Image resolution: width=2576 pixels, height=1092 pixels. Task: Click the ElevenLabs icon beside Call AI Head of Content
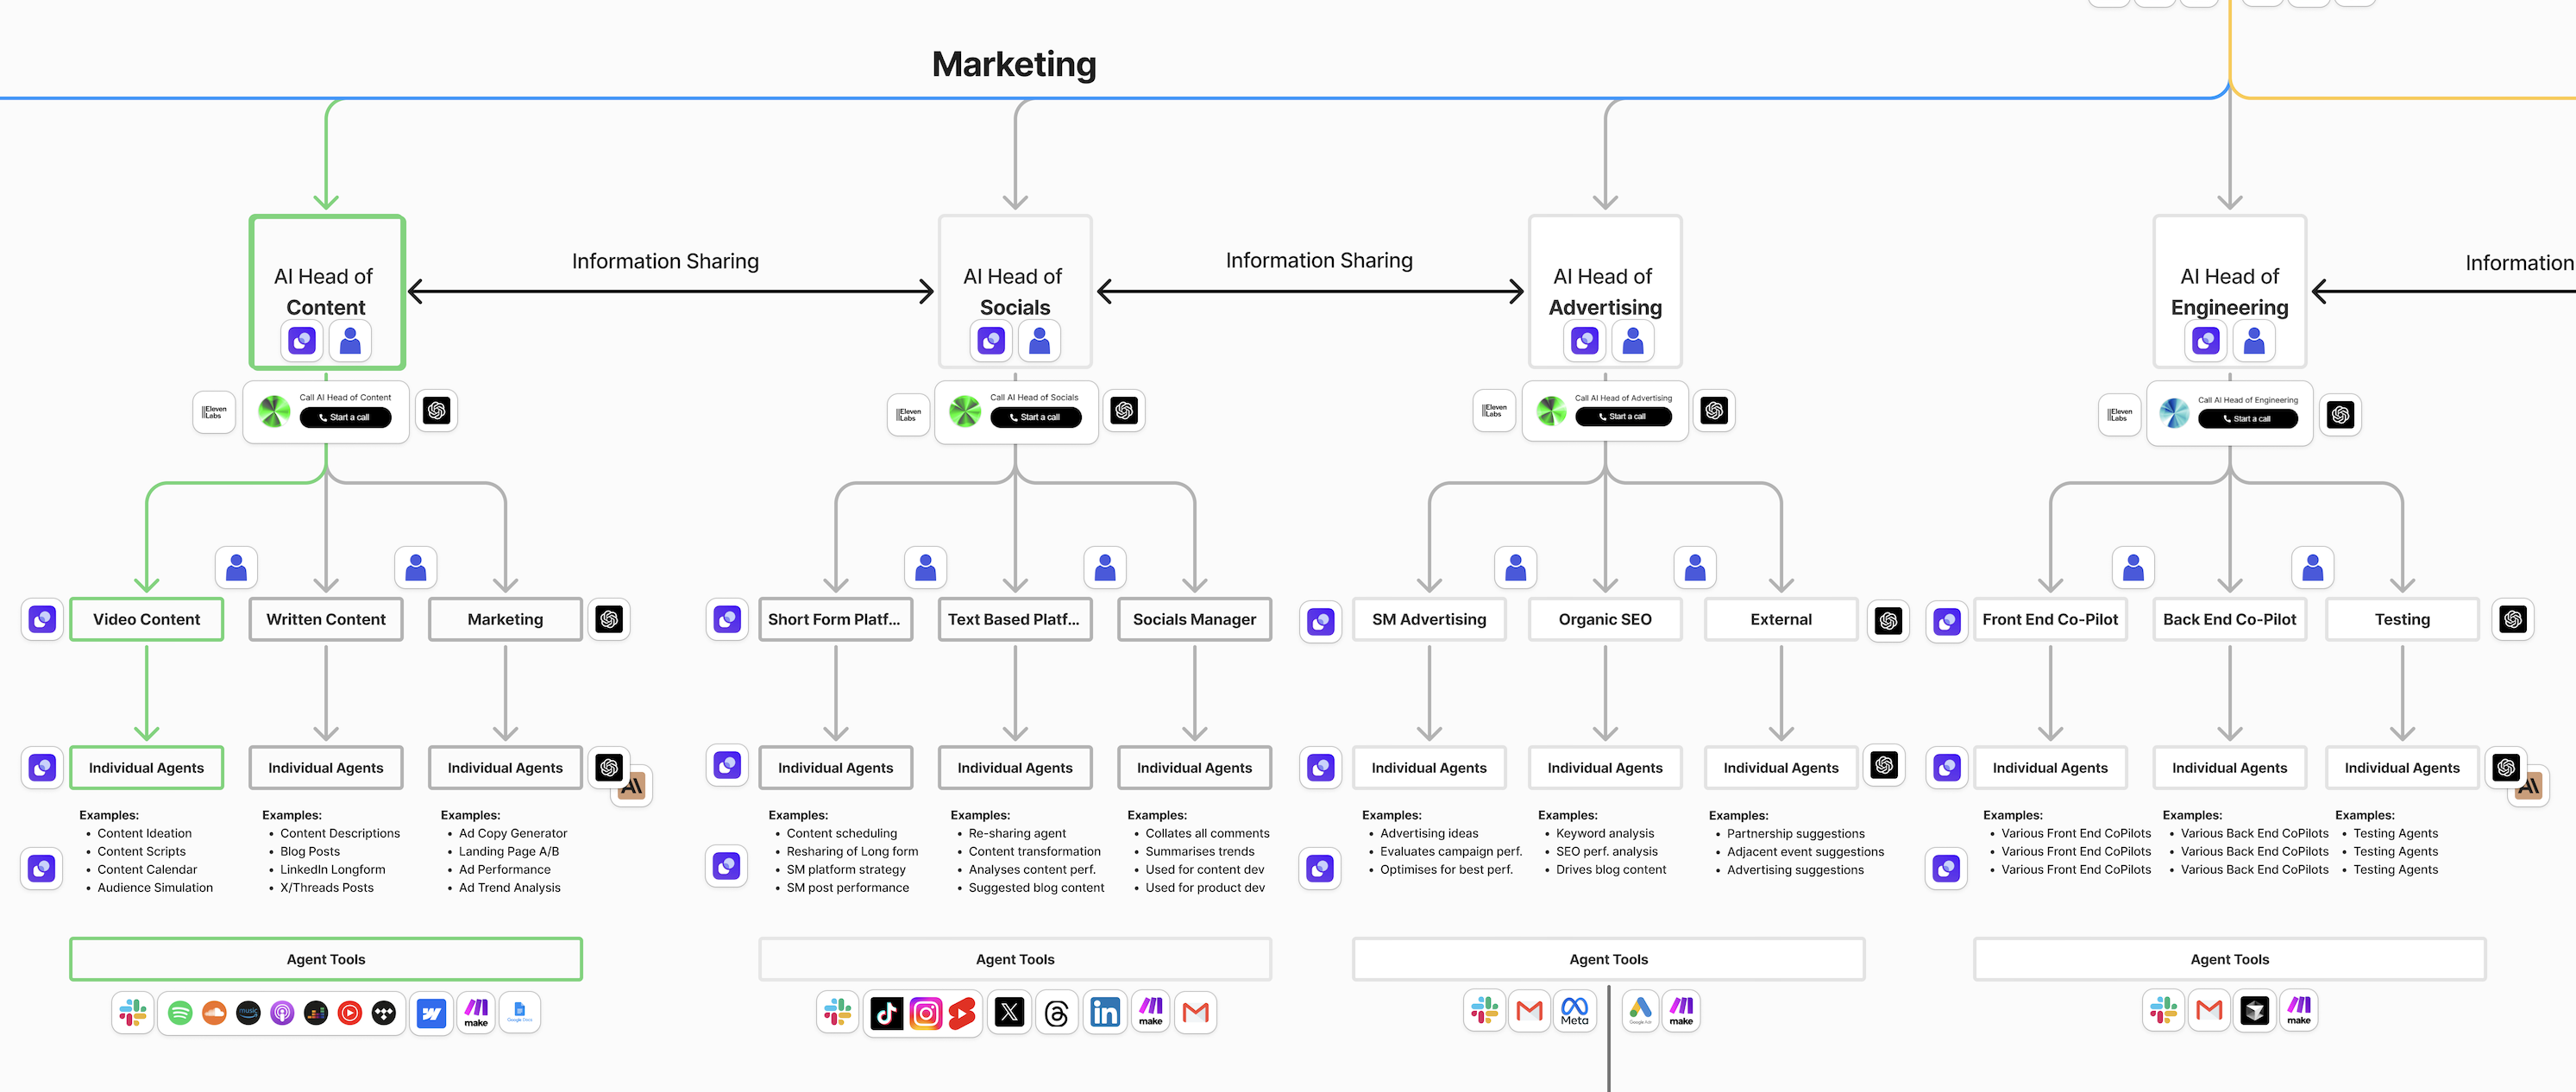(x=214, y=412)
